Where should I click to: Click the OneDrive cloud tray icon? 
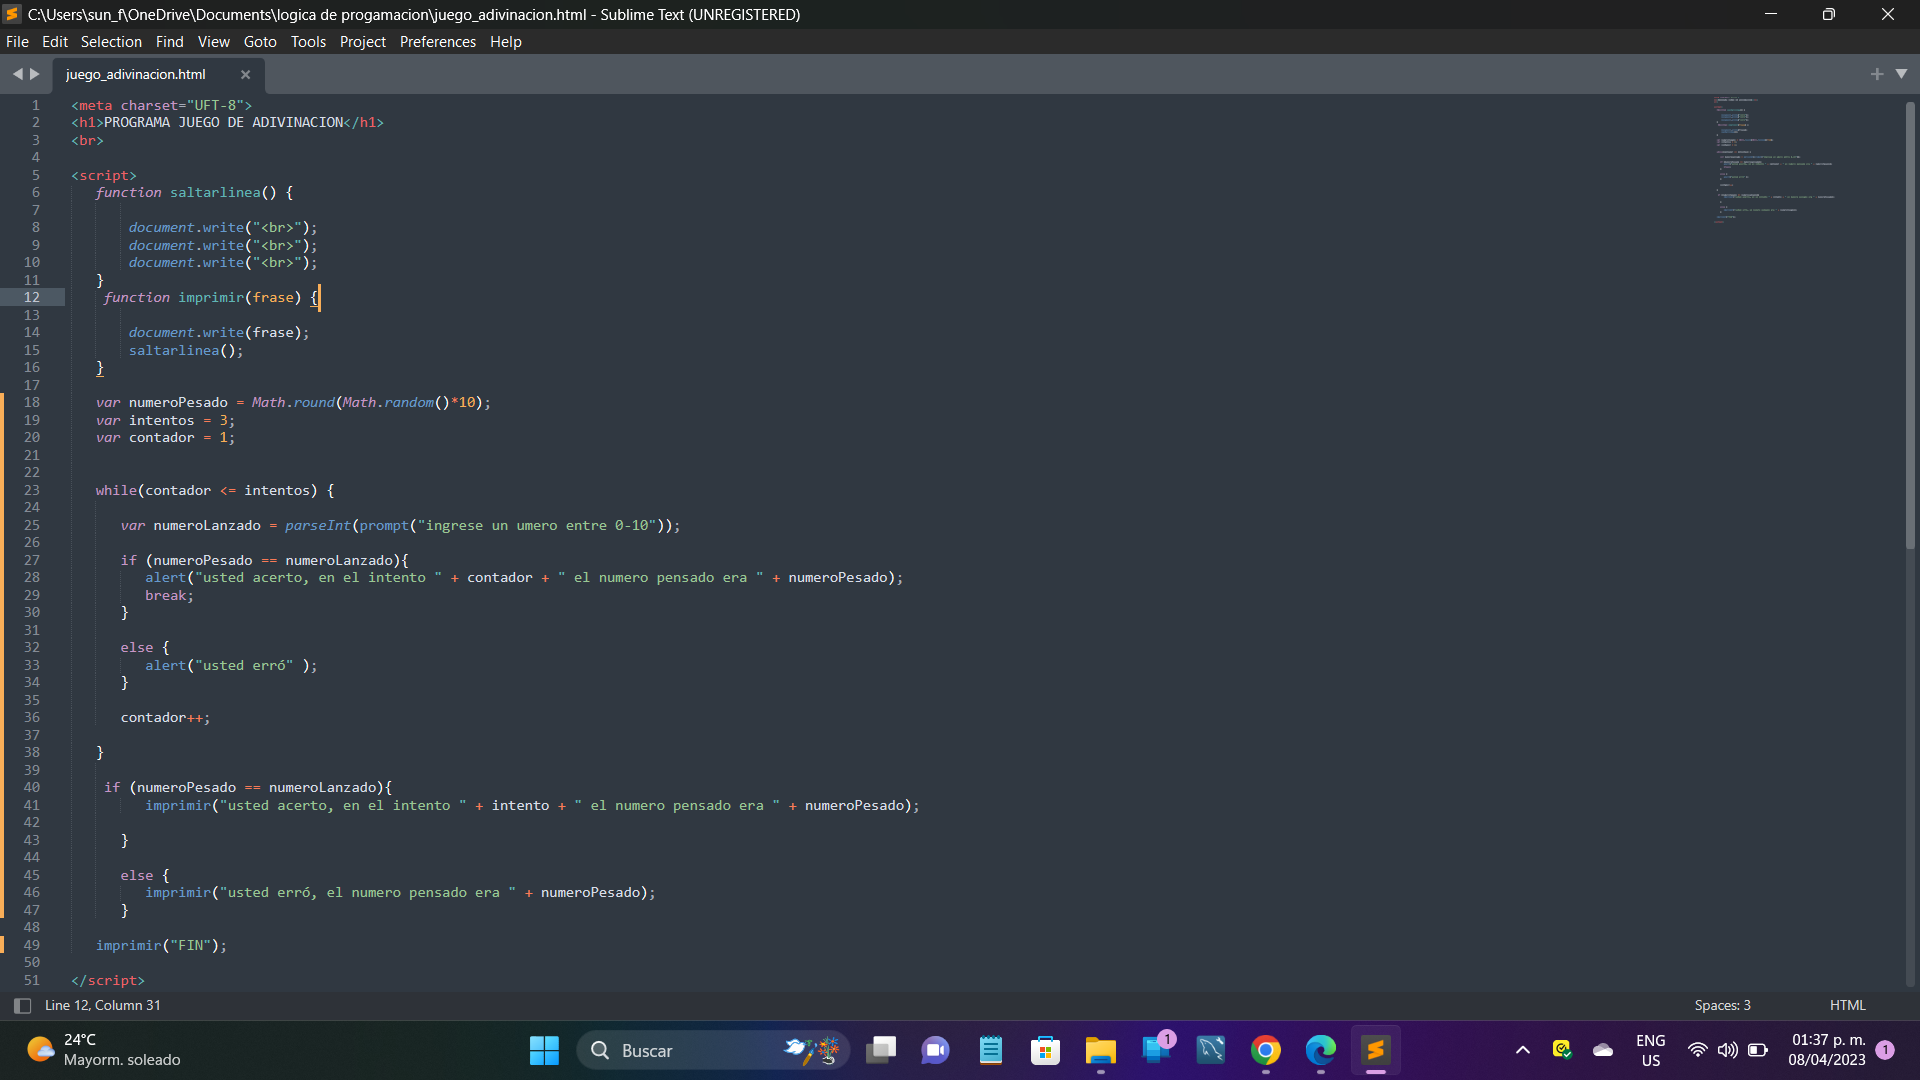point(1603,1050)
